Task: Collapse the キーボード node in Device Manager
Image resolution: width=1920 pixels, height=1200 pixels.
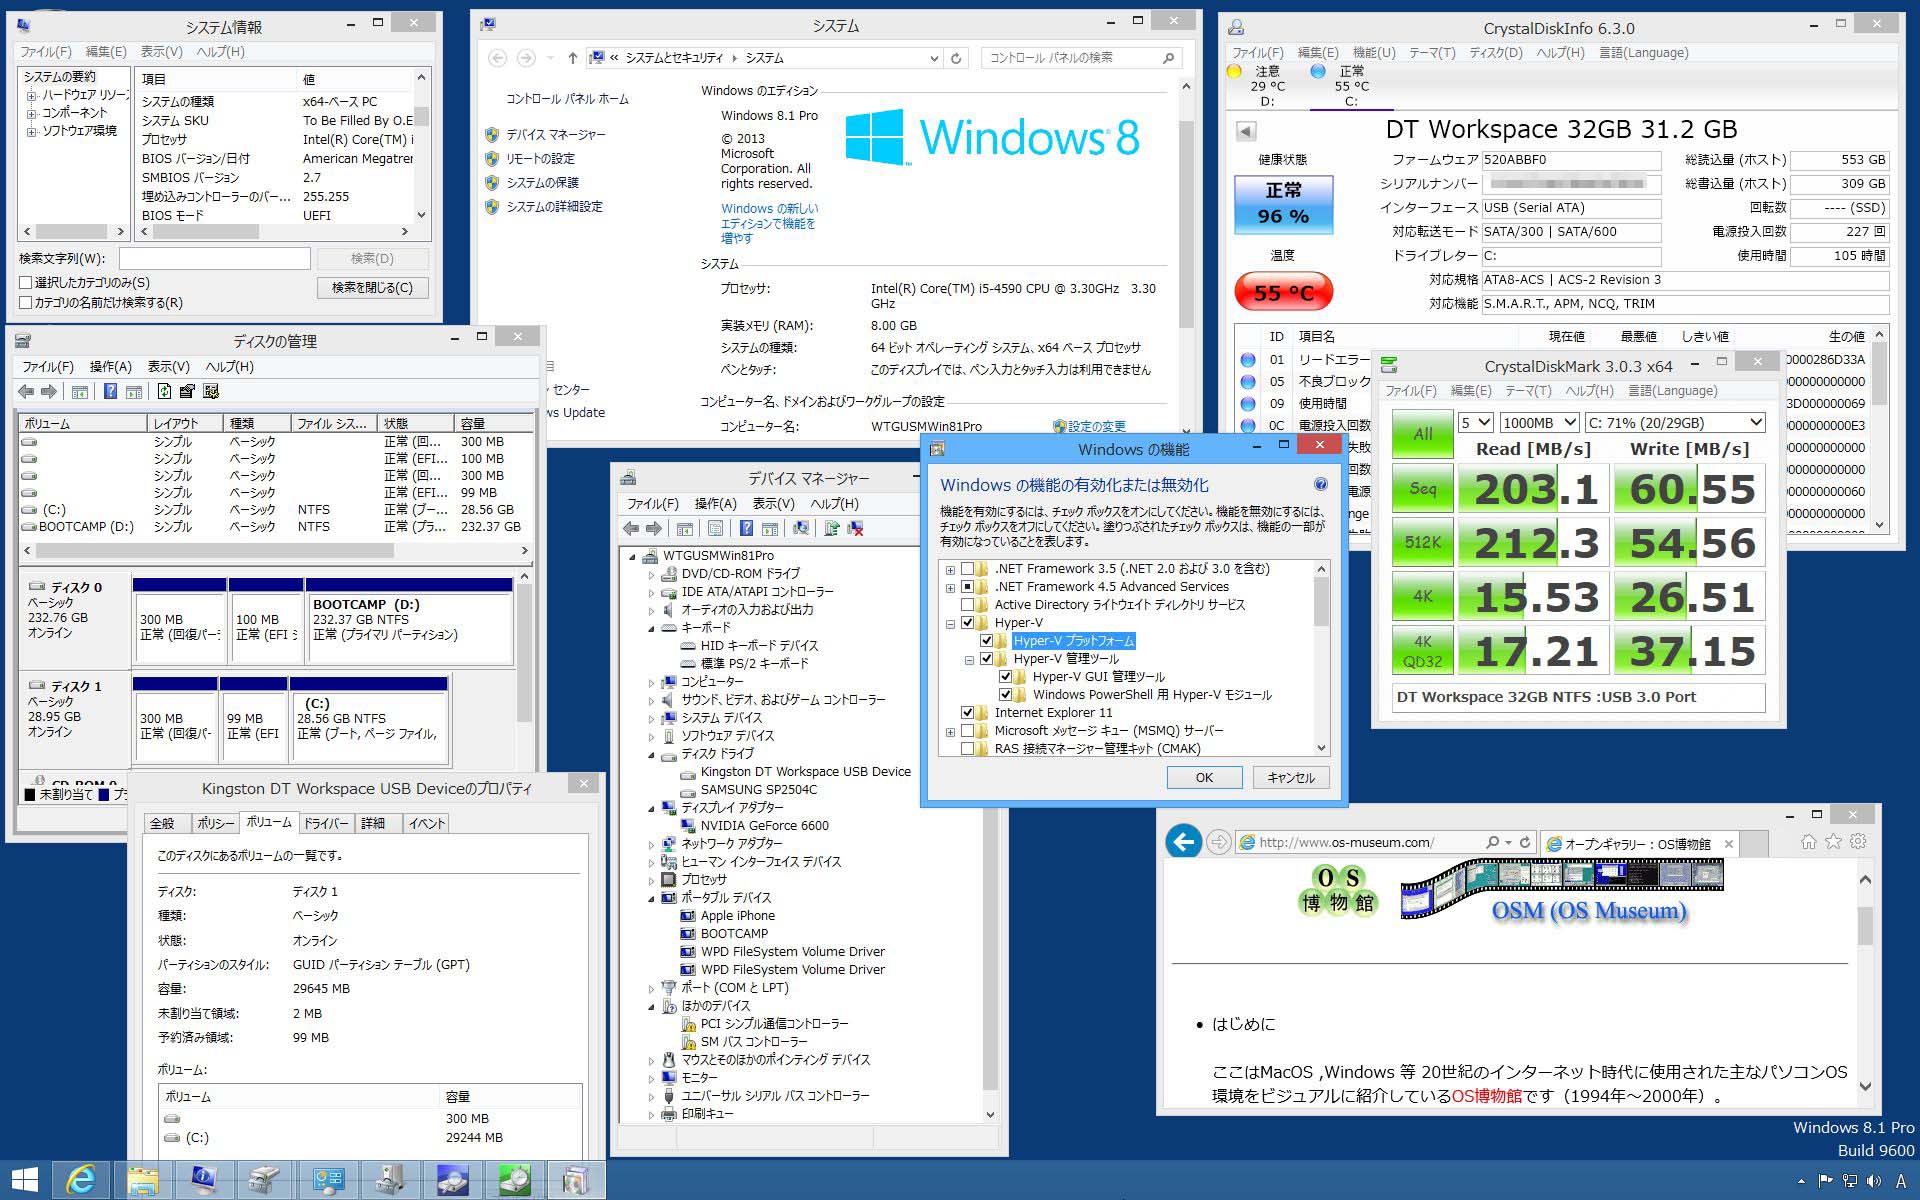Action: (651, 628)
